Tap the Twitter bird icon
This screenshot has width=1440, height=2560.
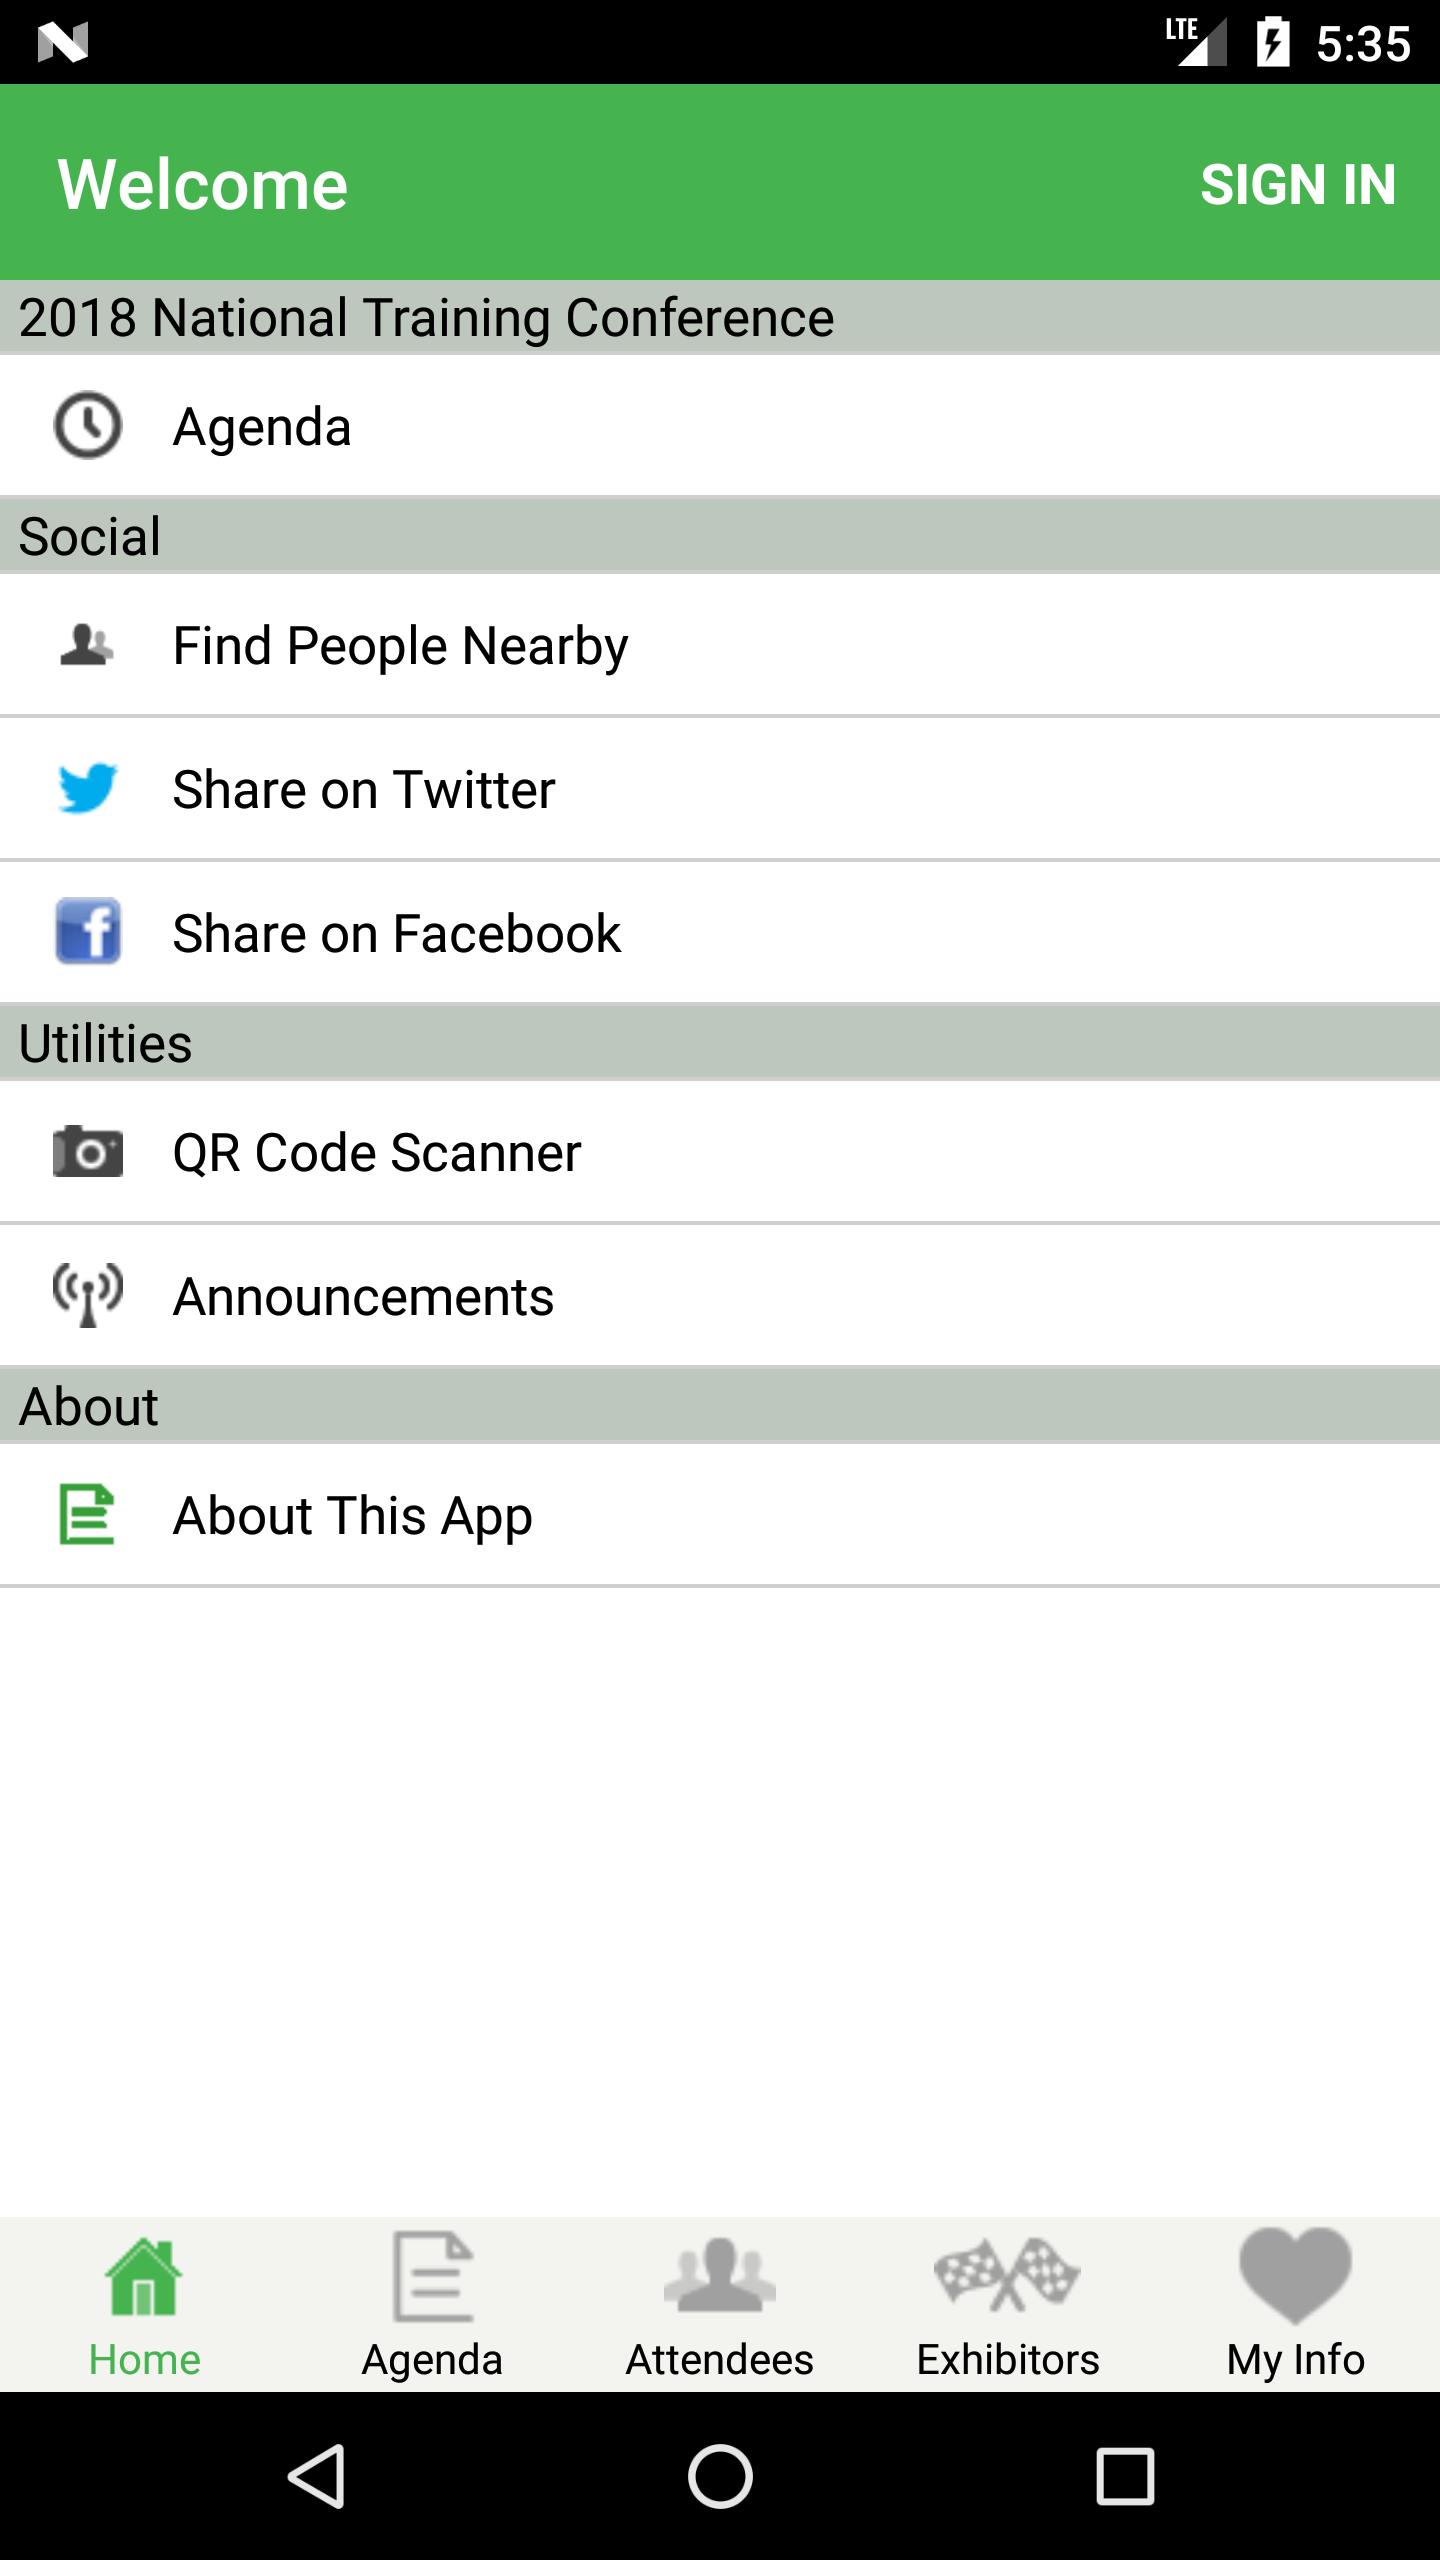(x=88, y=789)
